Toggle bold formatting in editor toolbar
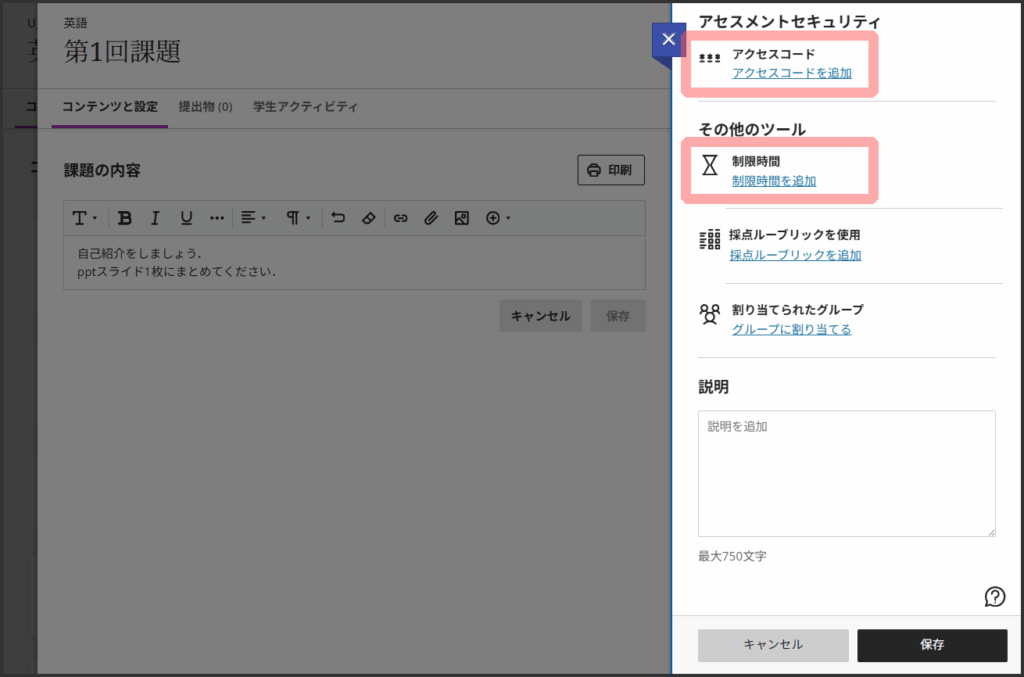 click(125, 218)
